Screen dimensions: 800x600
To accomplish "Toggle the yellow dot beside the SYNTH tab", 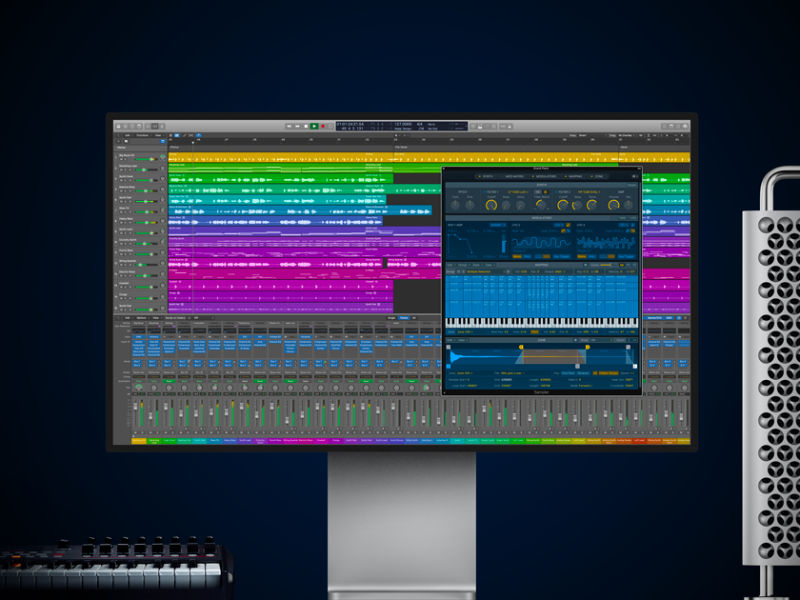I will [479, 177].
